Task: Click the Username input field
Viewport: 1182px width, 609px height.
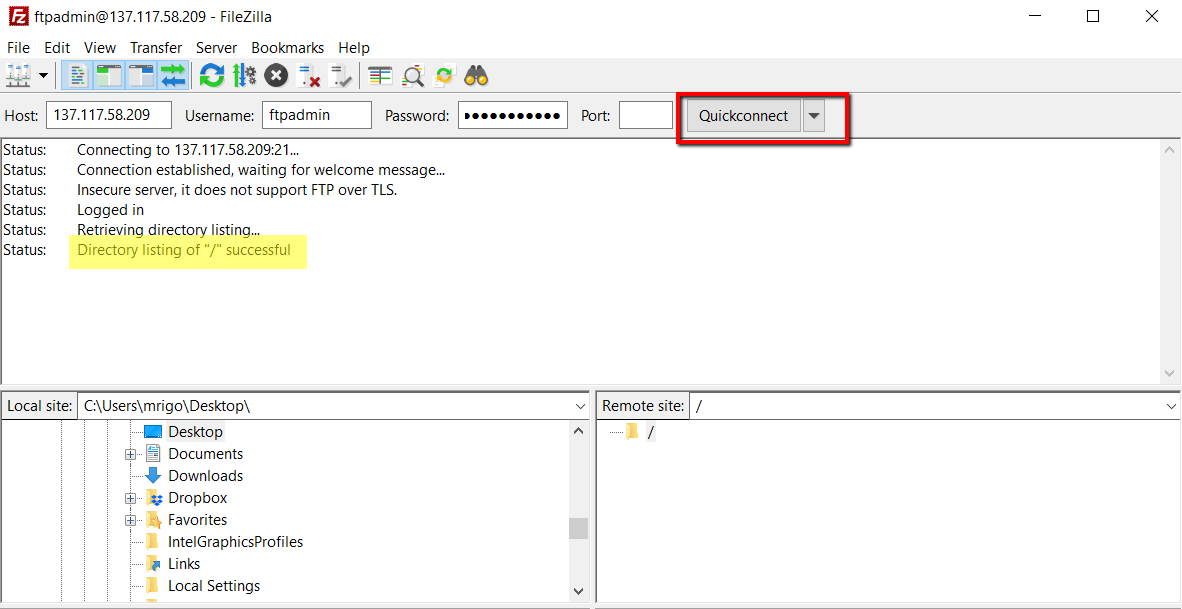Action: click(x=317, y=115)
